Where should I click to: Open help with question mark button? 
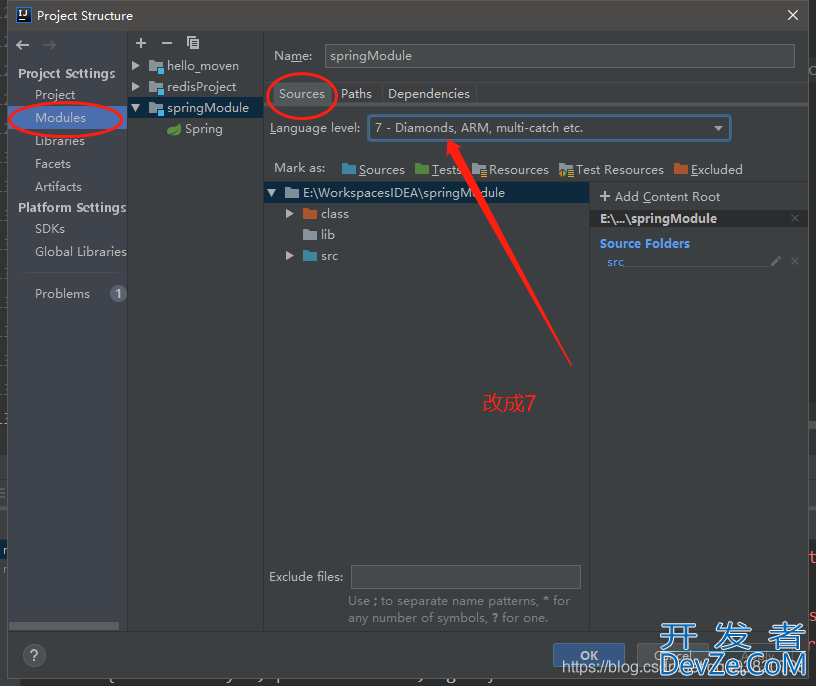[x=34, y=655]
